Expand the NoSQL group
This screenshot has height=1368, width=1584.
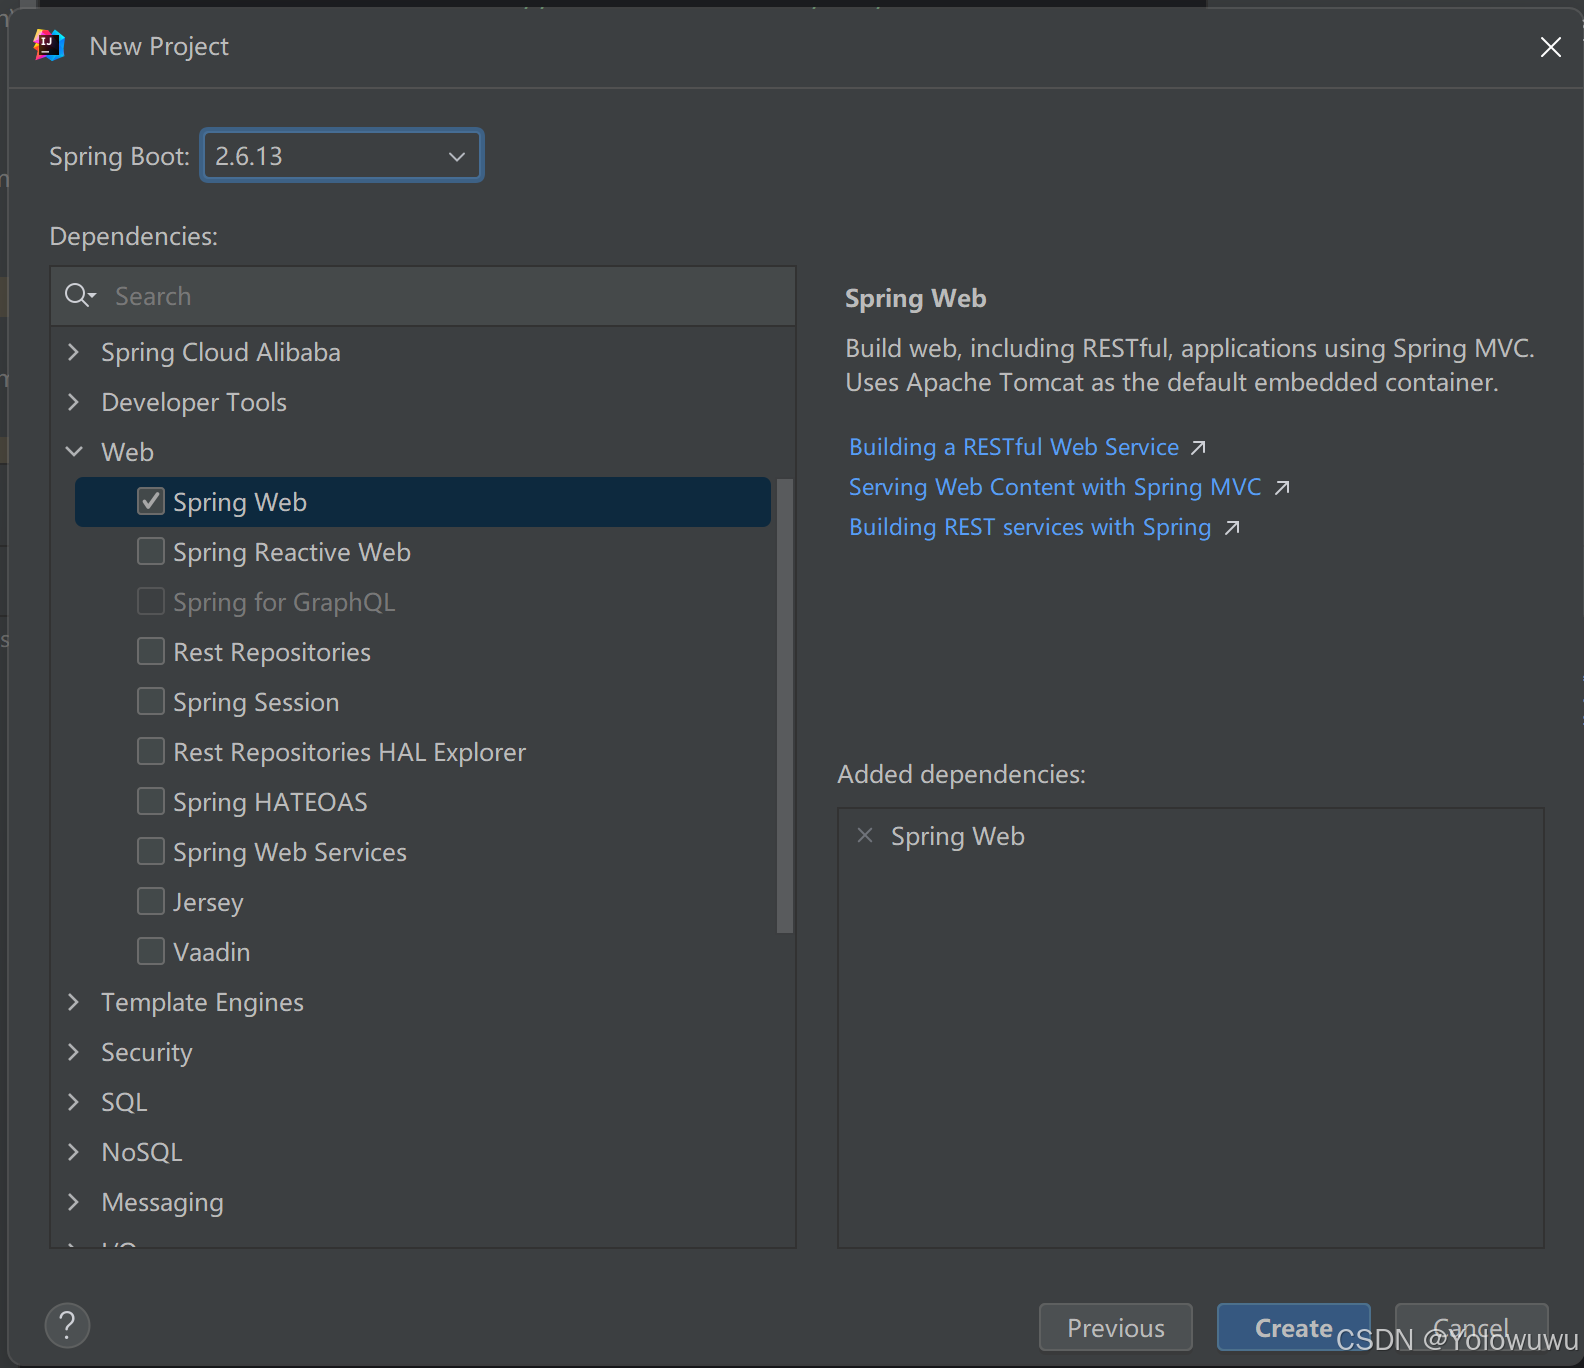pyautogui.click(x=73, y=1152)
